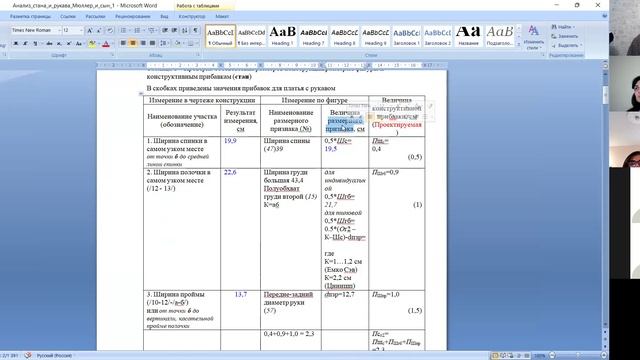Justify paragraph text

tap(153, 43)
